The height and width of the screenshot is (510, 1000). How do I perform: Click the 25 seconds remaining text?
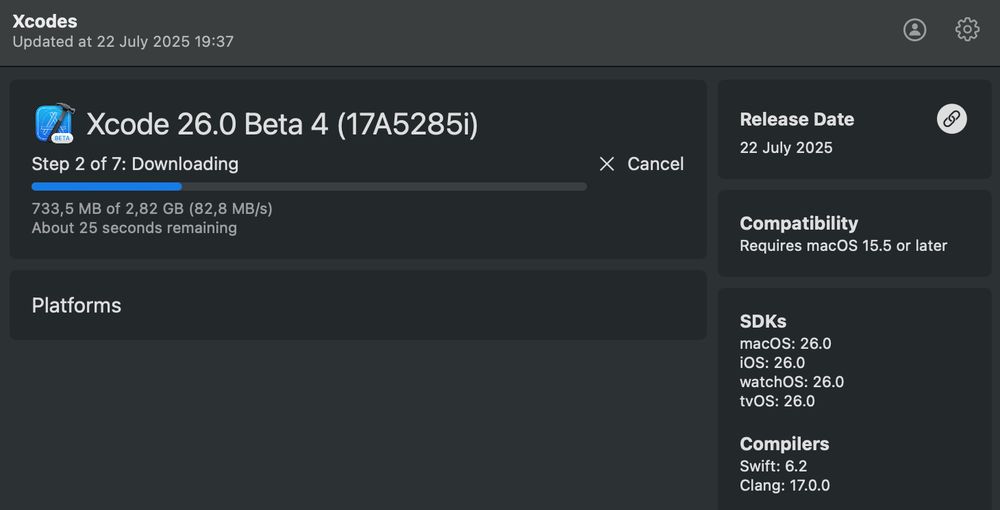(x=134, y=228)
